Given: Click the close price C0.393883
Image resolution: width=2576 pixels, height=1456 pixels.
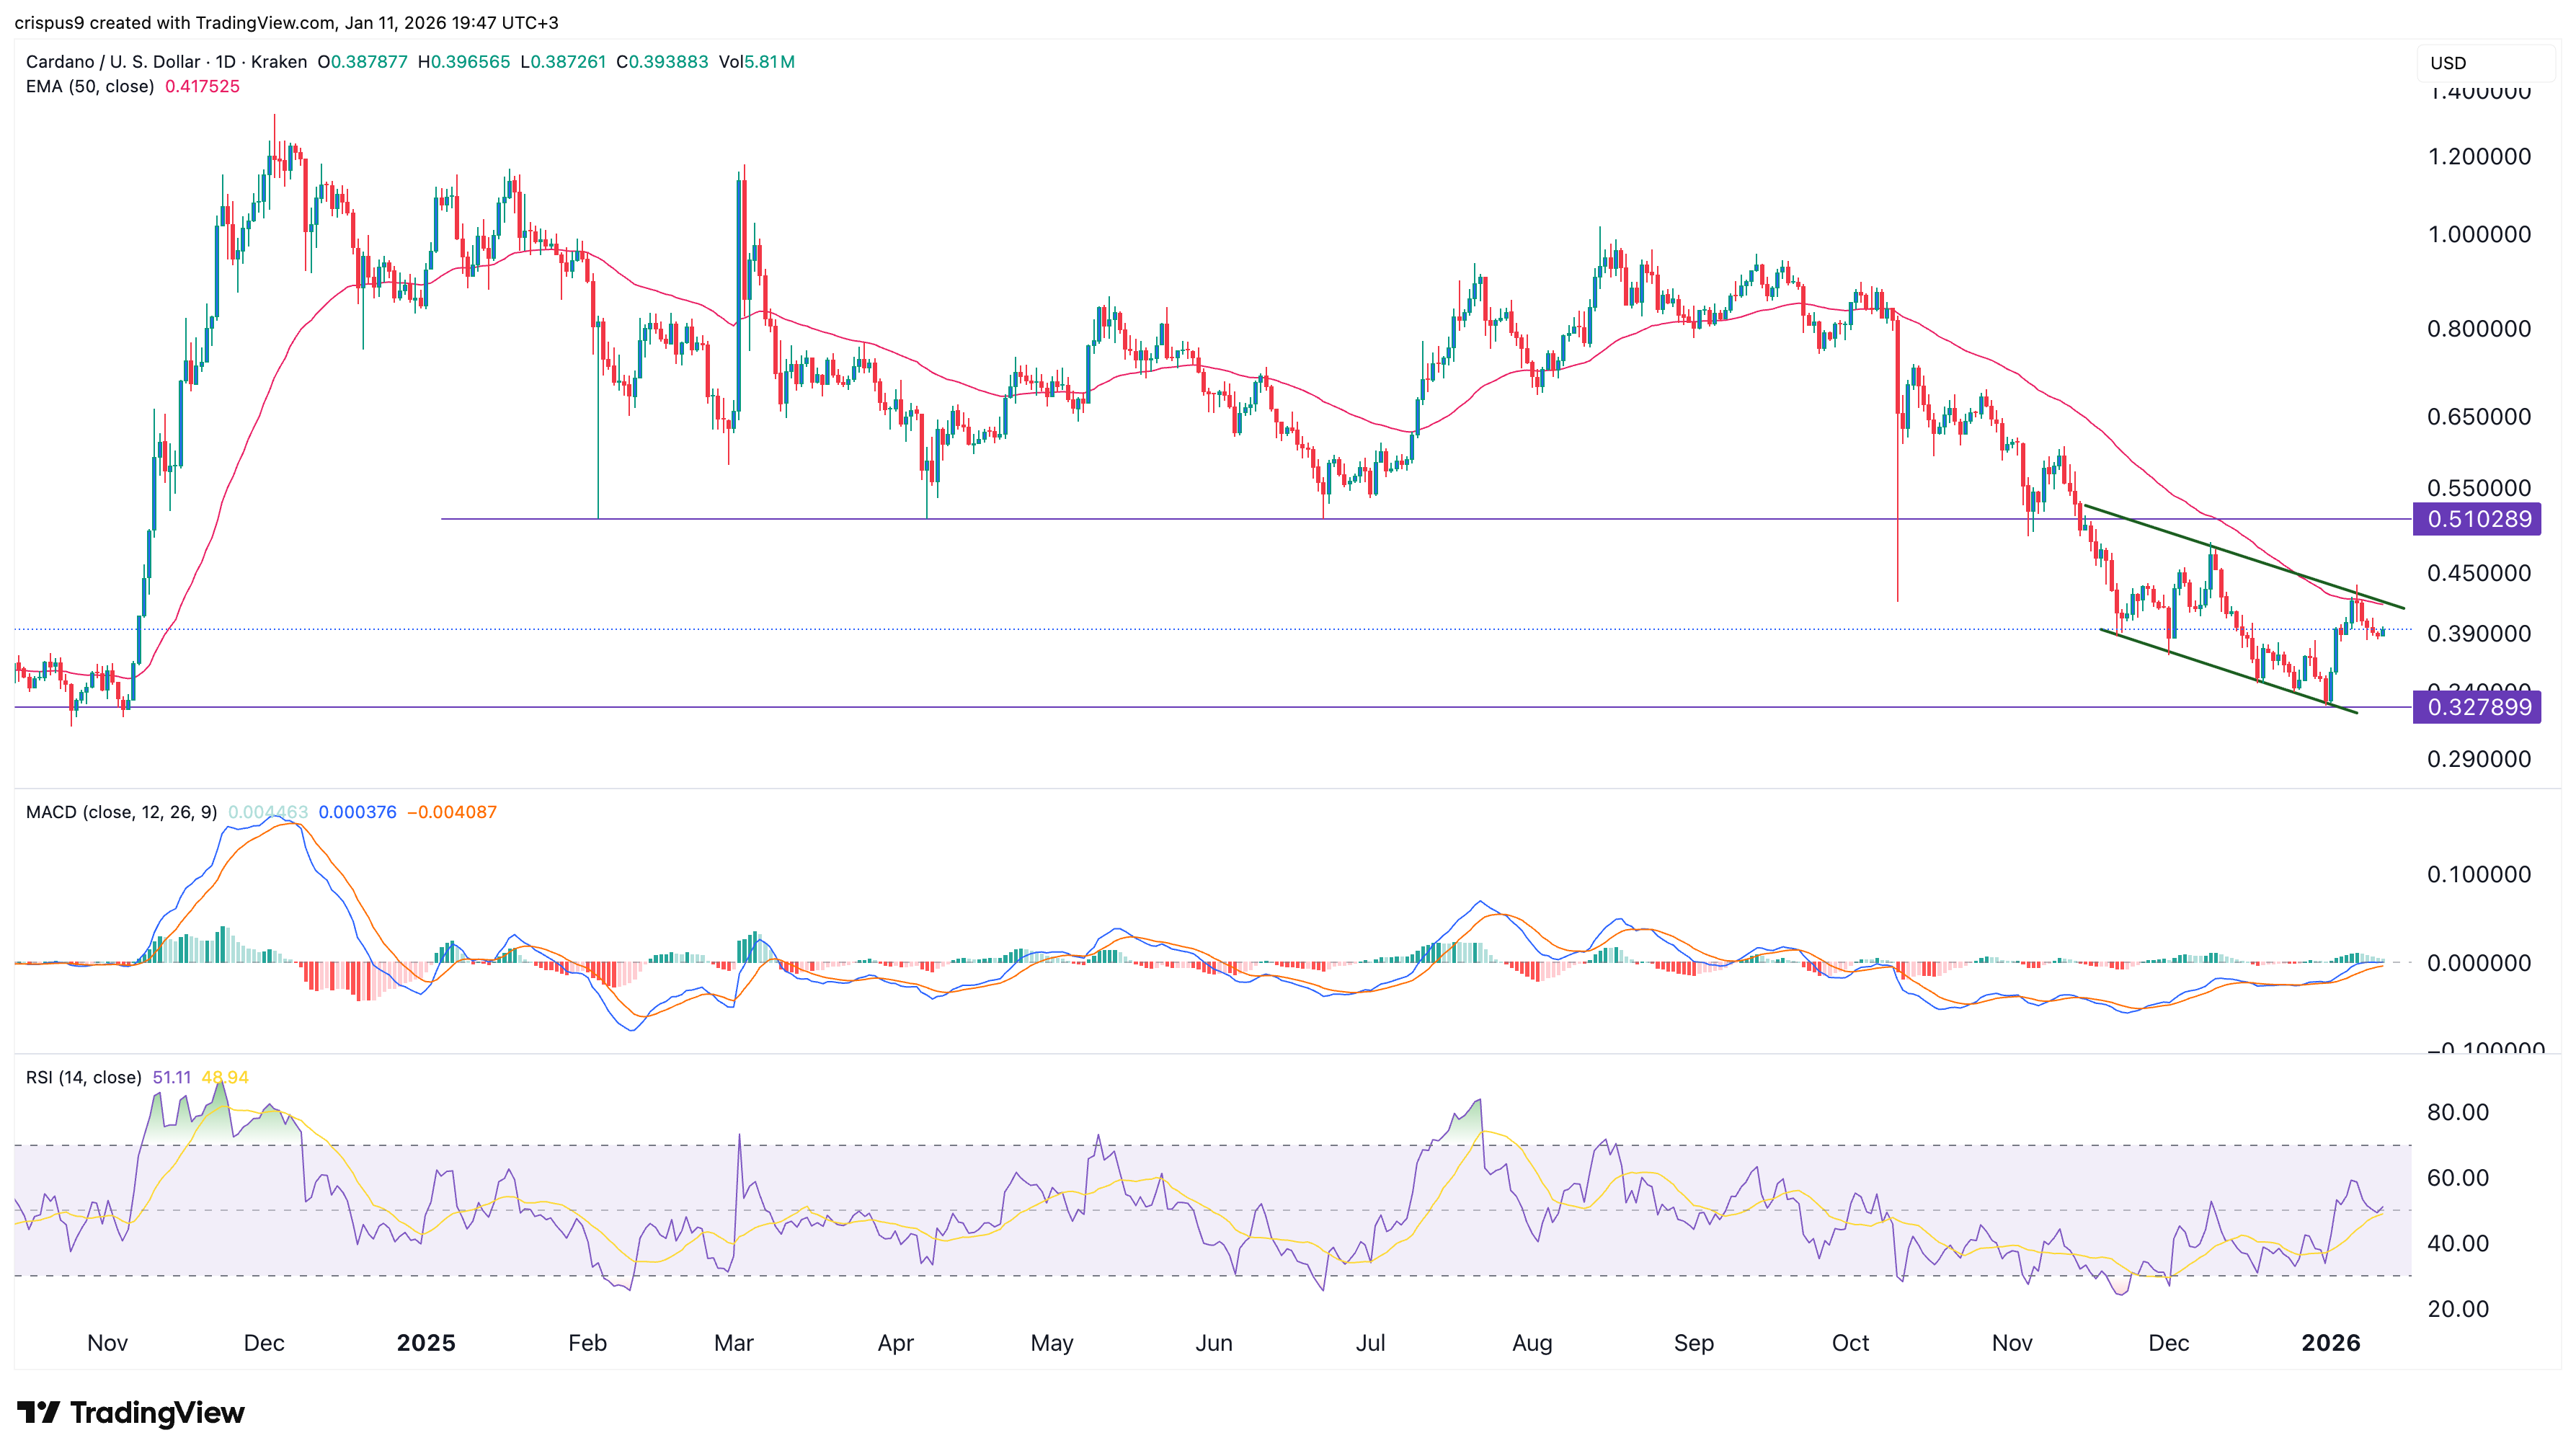Looking at the screenshot, I should coord(661,62).
